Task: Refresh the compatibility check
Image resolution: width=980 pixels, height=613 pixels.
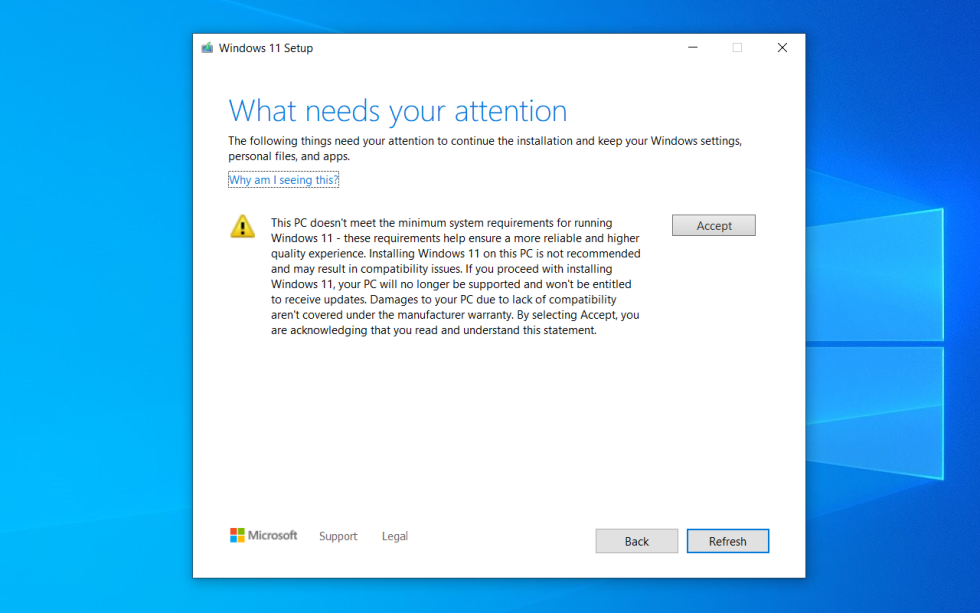Action: (728, 541)
